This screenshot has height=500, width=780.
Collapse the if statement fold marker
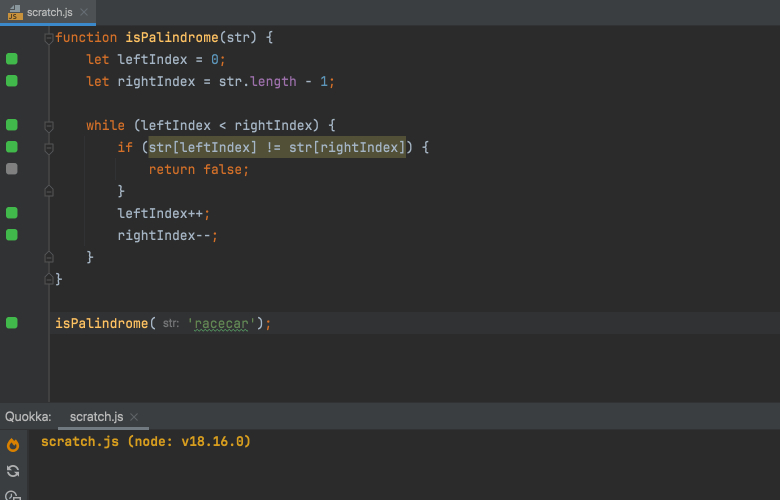(49, 148)
